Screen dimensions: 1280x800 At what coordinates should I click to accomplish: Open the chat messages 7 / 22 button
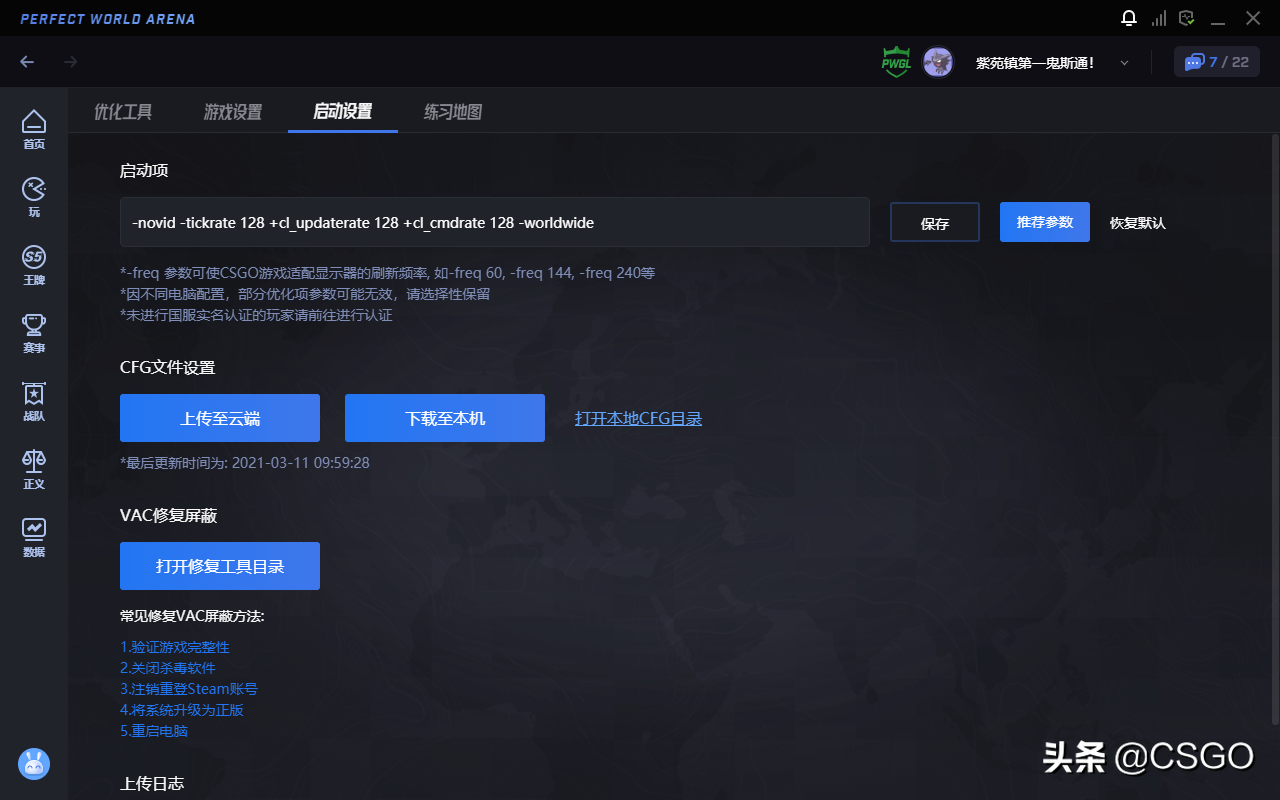(x=1216, y=62)
